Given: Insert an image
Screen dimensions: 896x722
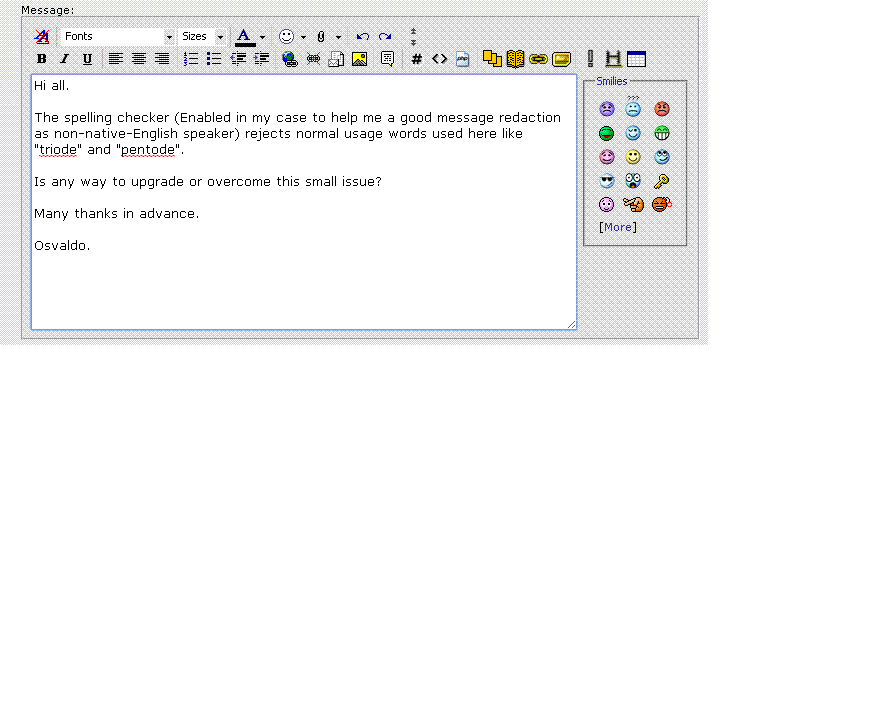Looking at the screenshot, I should (359, 59).
